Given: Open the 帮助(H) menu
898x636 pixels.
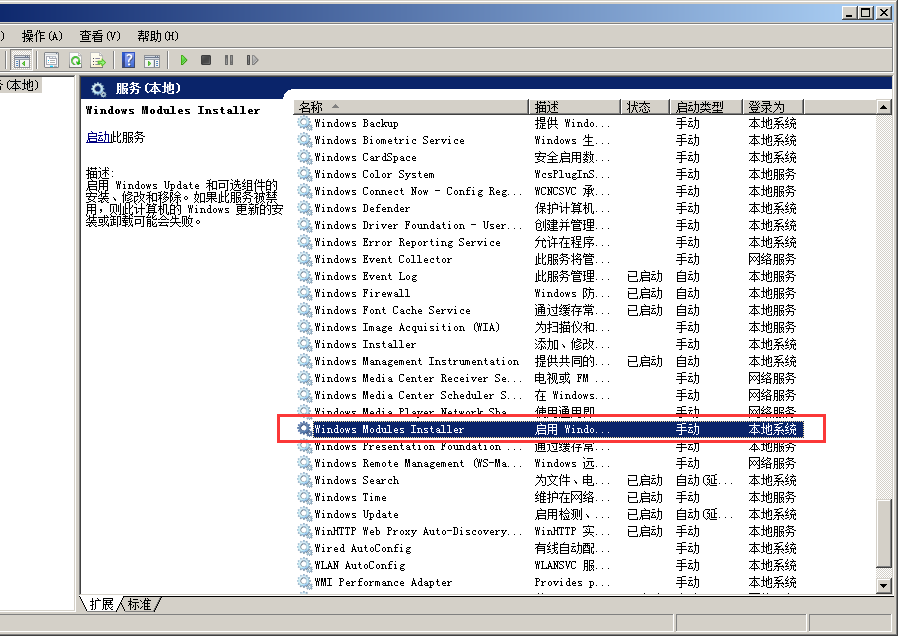Looking at the screenshot, I should click(158, 36).
